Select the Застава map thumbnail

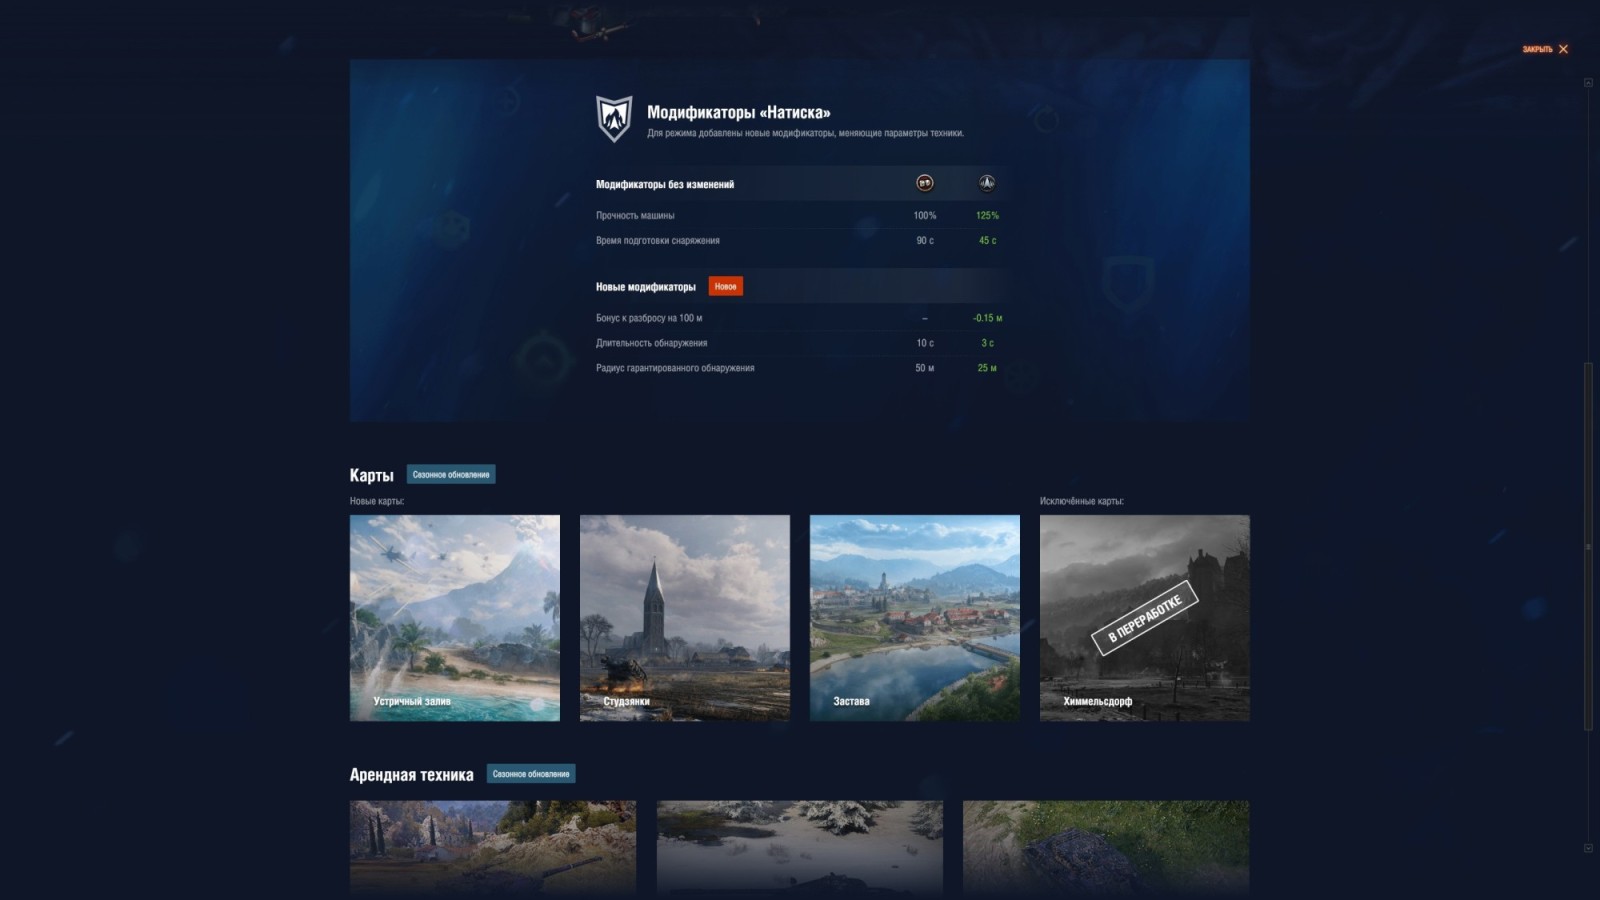[x=915, y=617]
